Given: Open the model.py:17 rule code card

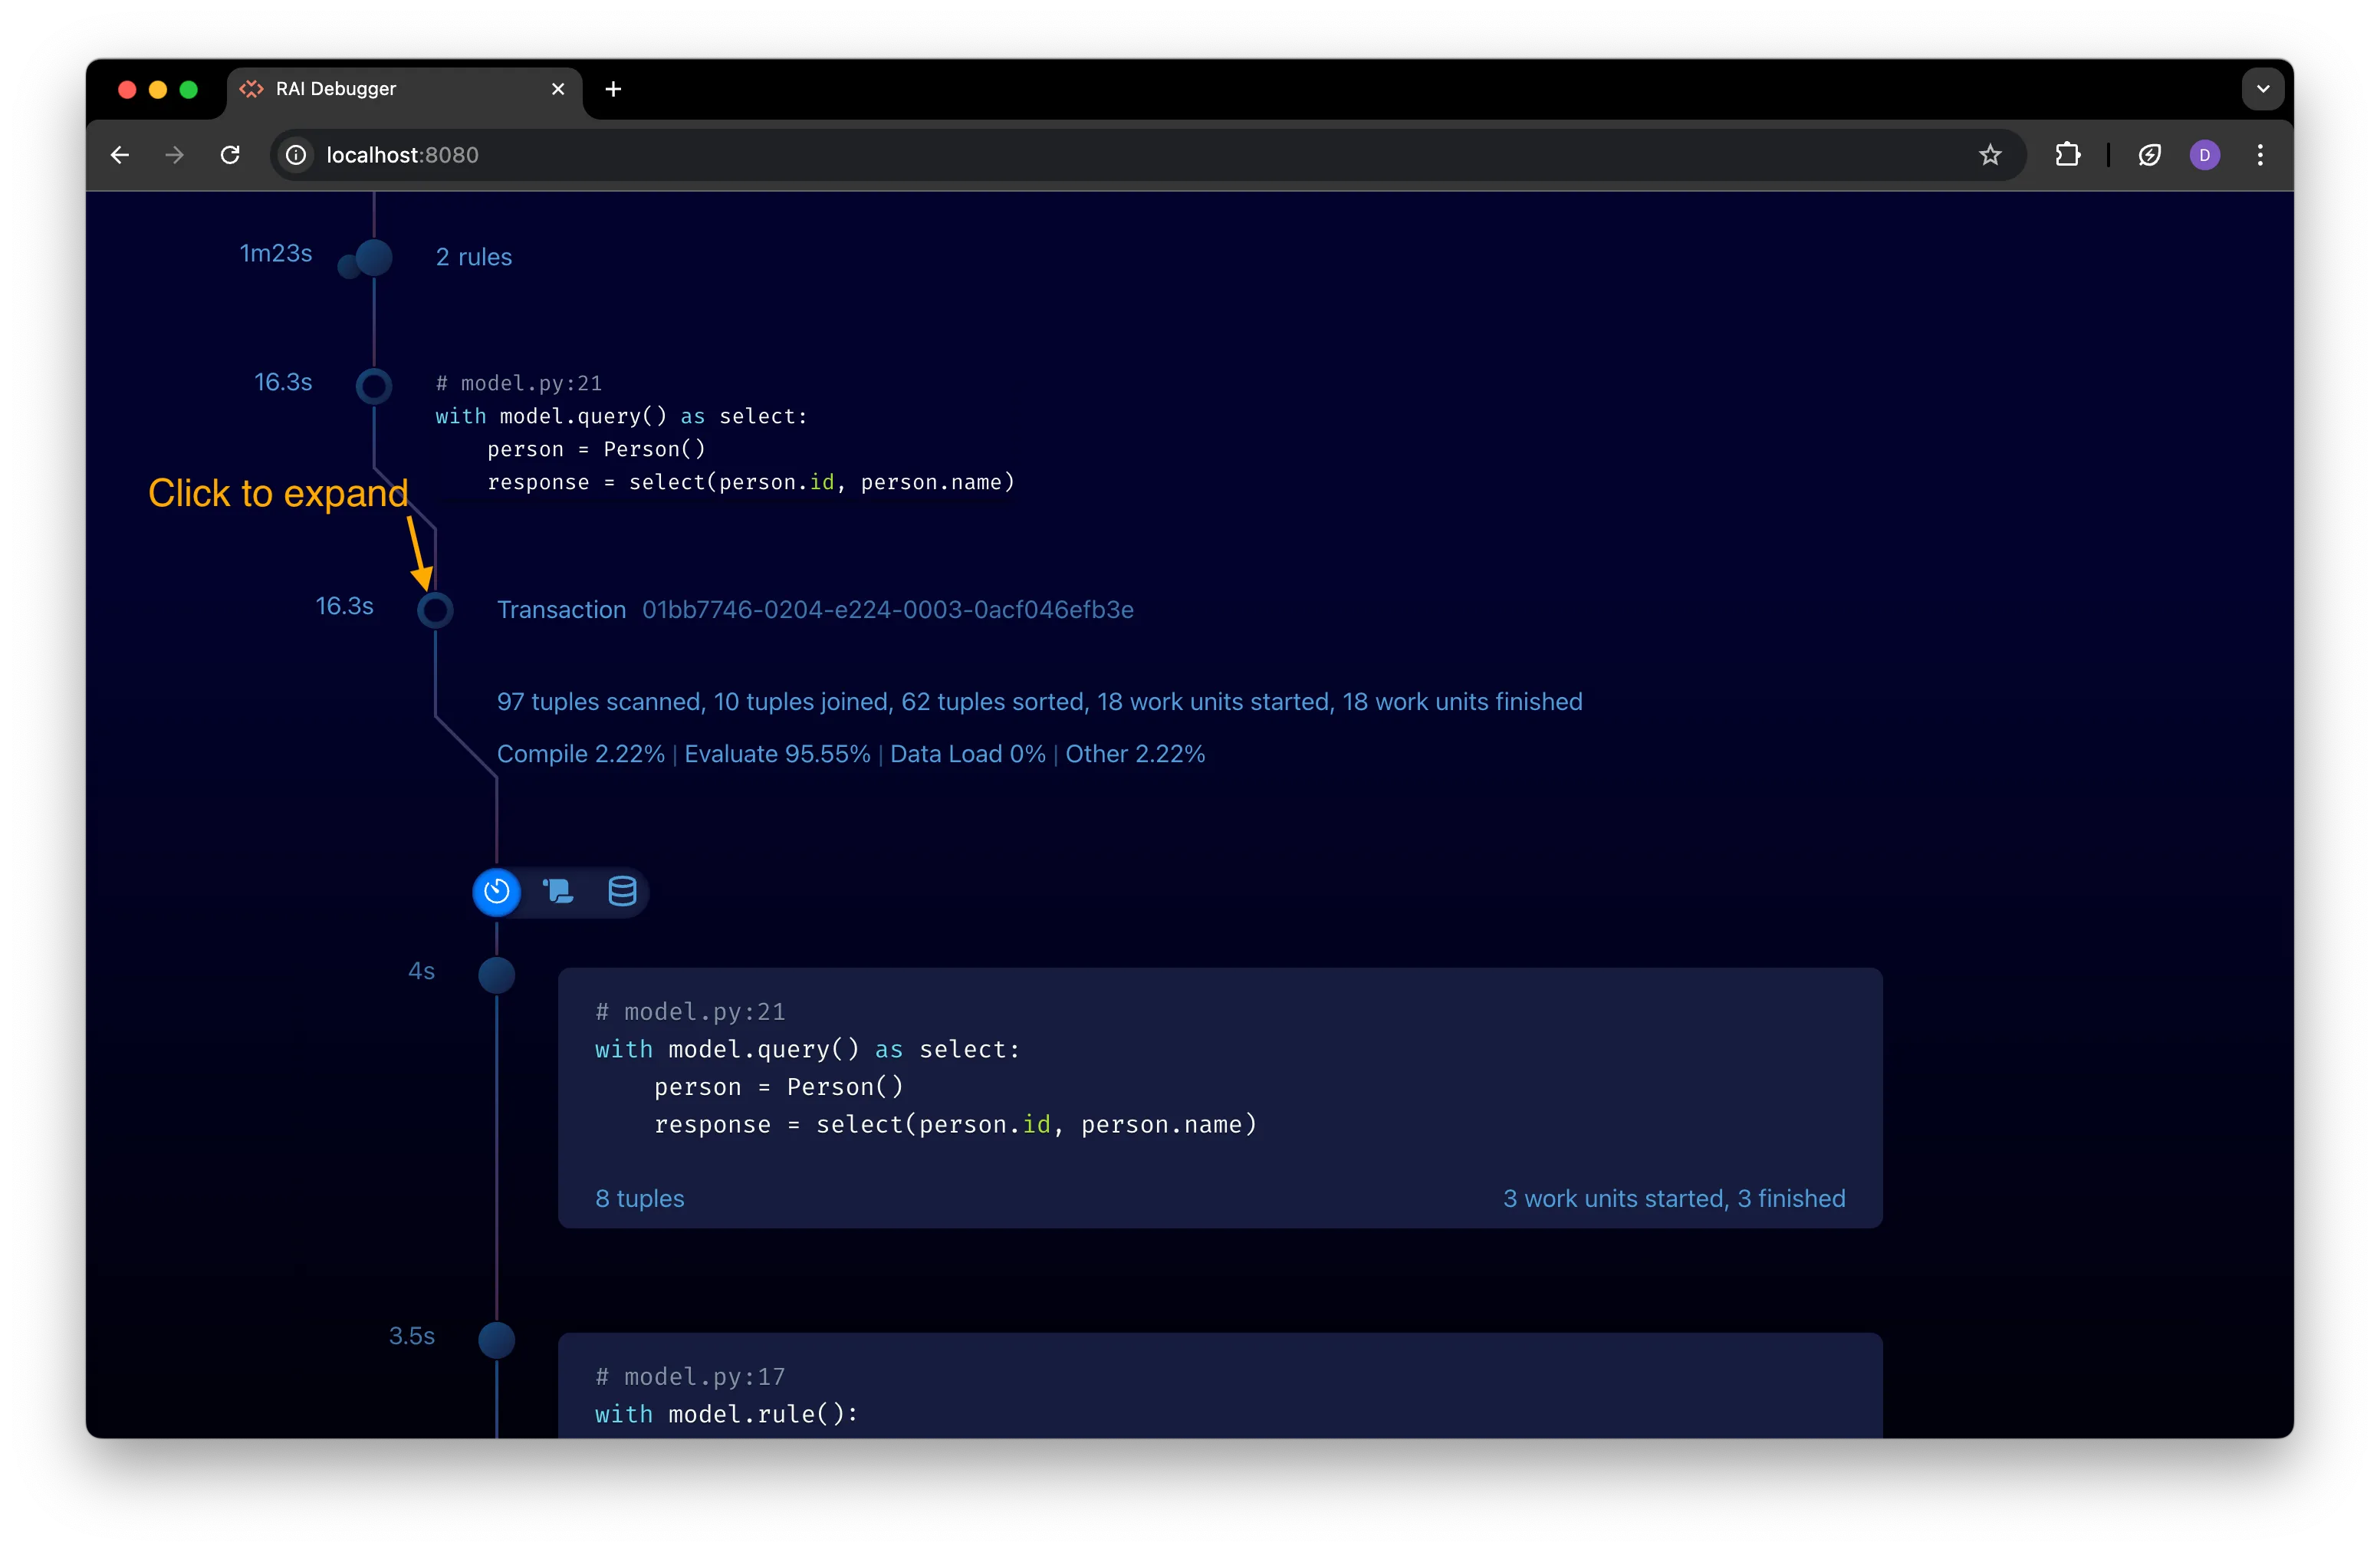Looking at the screenshot, I should [1220, 1385].
